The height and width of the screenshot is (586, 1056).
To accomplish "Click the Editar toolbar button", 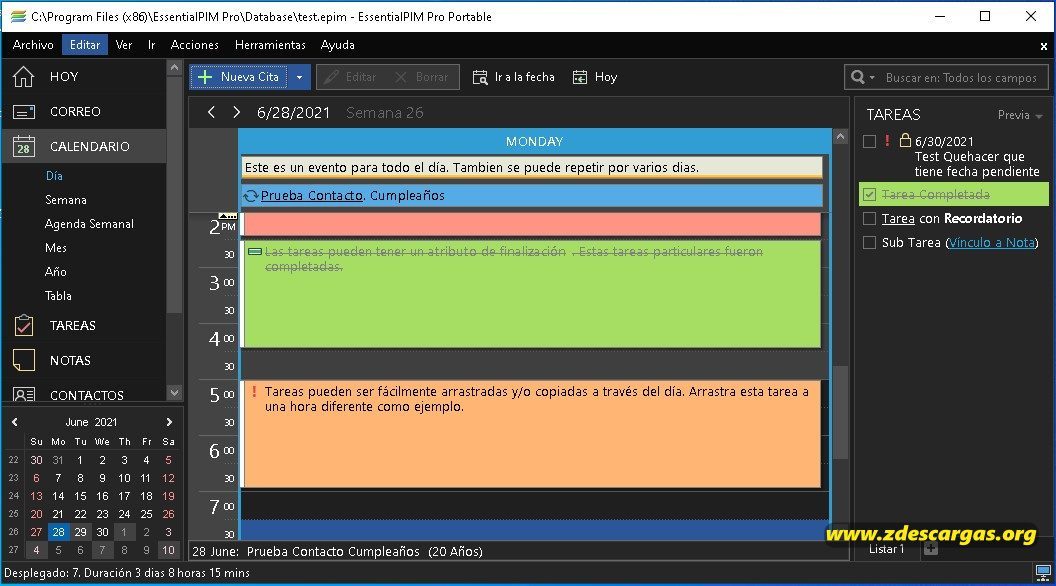I will [x=352, y=77].
